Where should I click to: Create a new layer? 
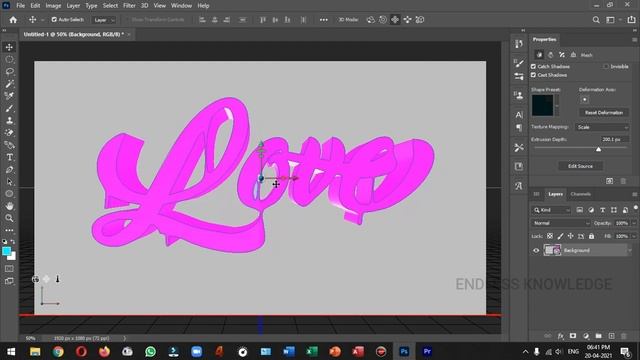(611, 336)
